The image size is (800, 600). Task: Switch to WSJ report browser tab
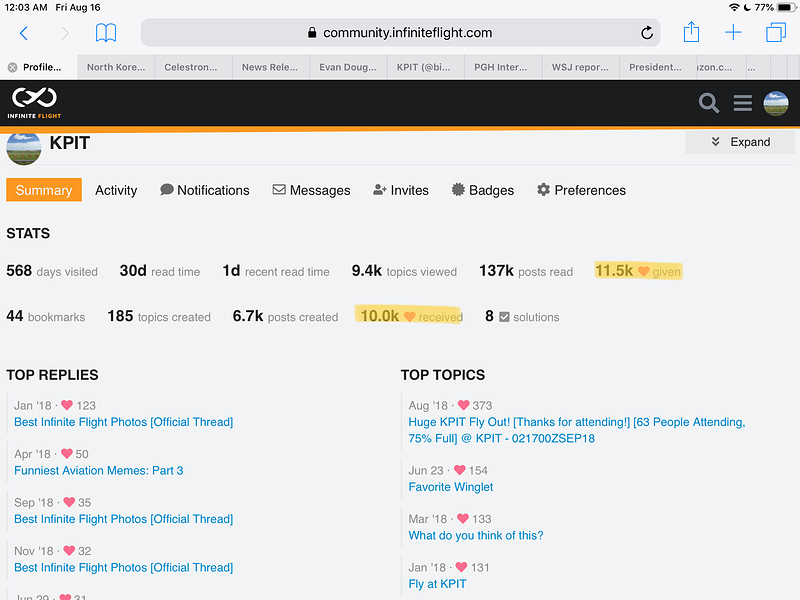coord(581,68)
